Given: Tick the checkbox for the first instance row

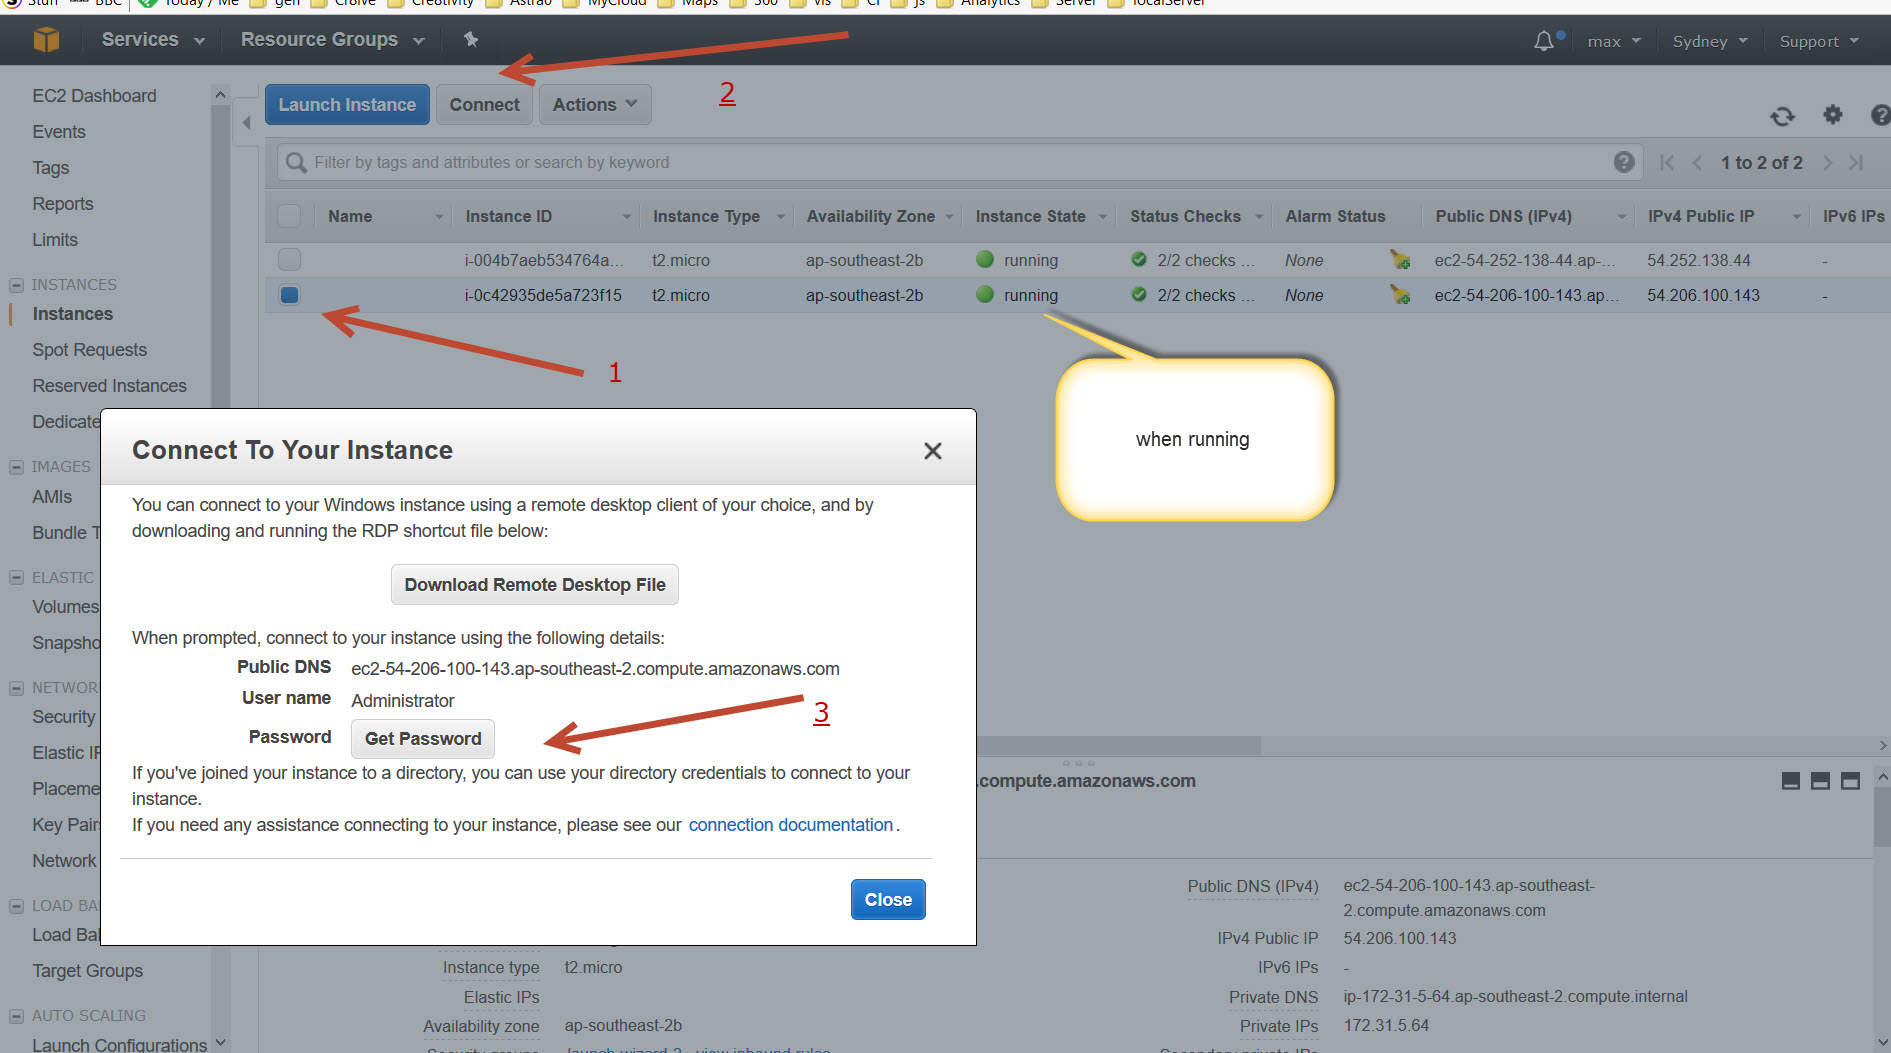Looking at the screenshot, I should pos(290,260).
